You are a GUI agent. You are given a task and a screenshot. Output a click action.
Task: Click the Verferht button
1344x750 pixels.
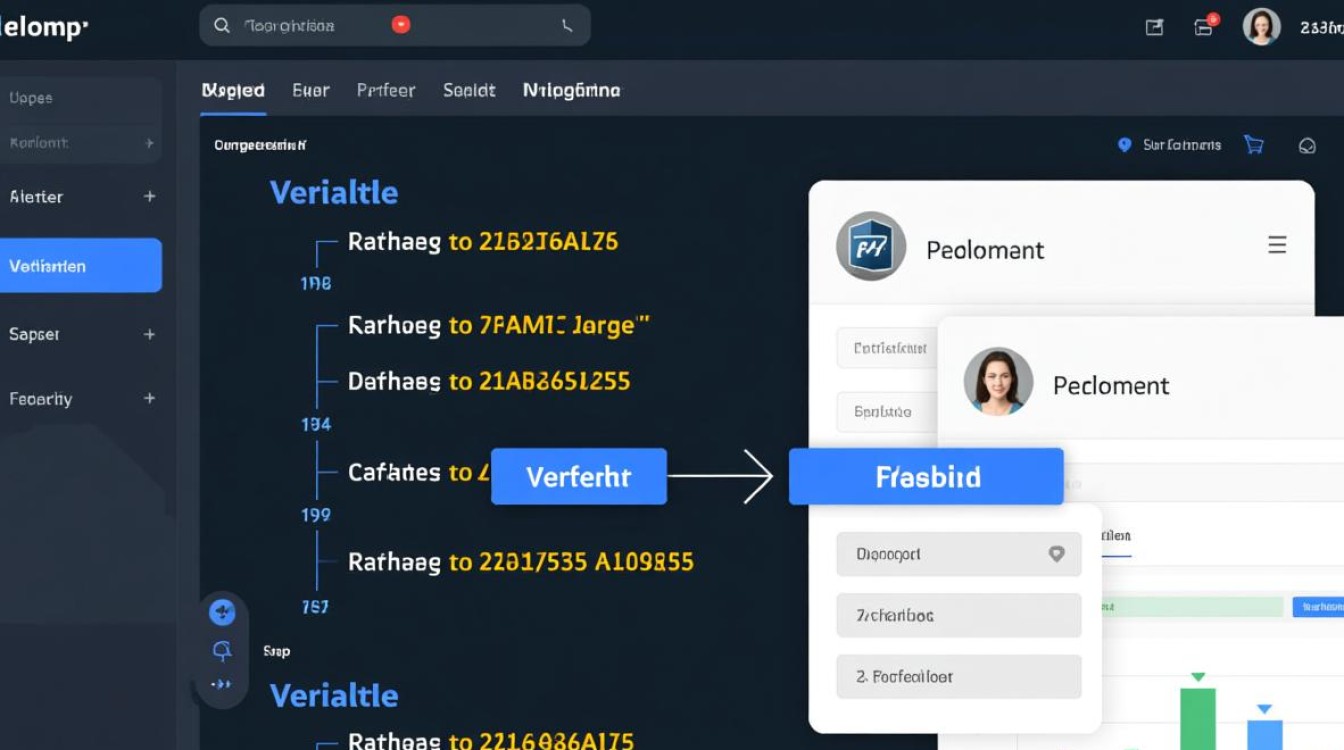click(x=578, y=477)
